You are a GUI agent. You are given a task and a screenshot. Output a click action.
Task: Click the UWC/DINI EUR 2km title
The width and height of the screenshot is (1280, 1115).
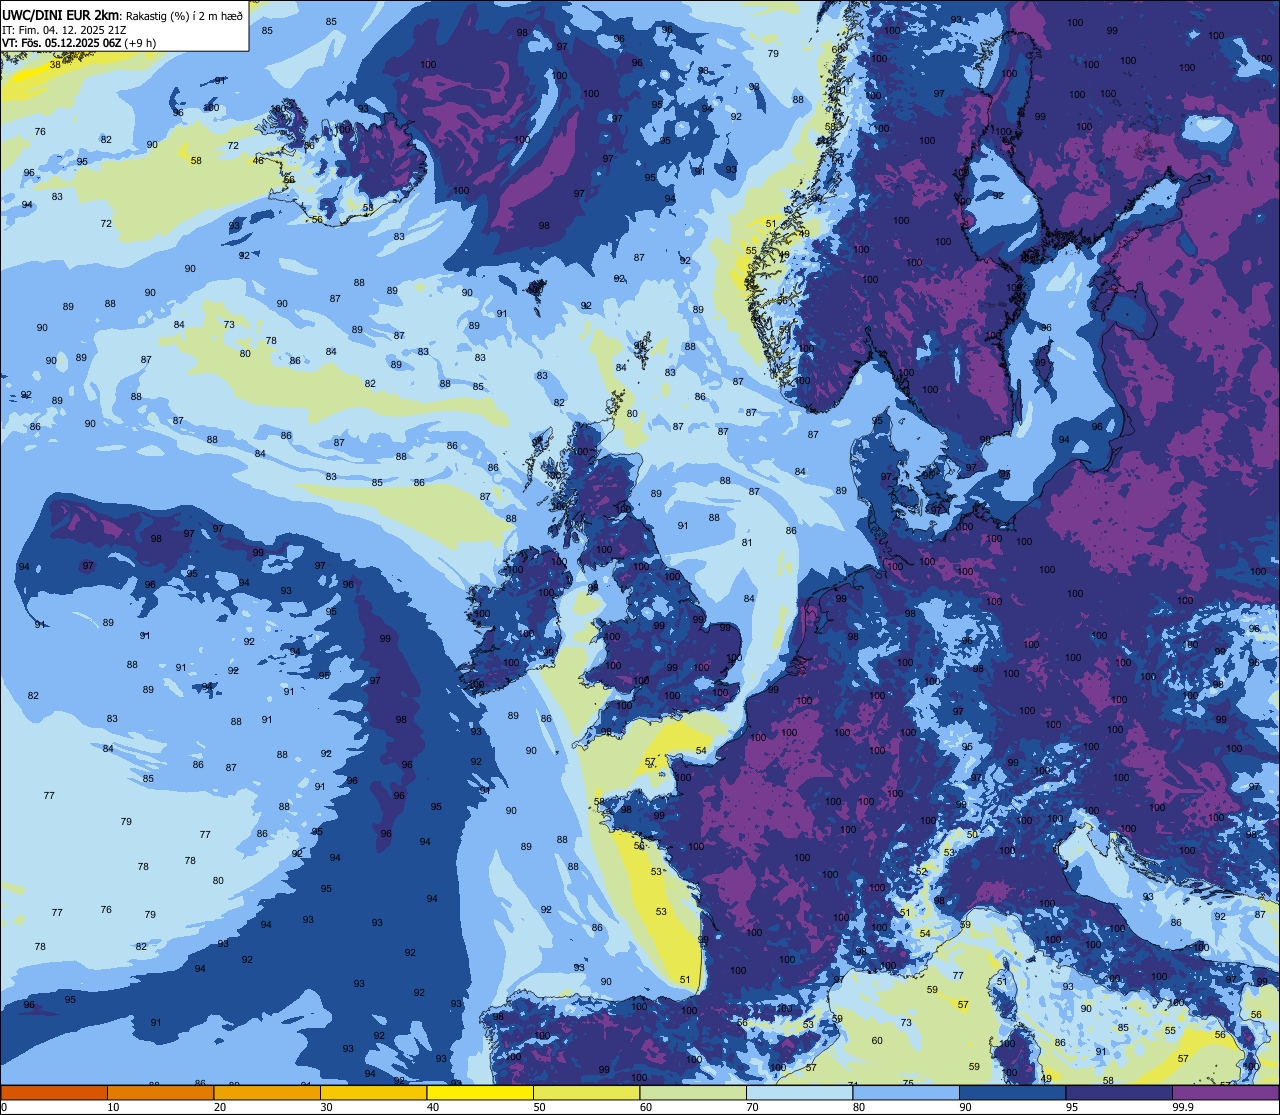(60, 14)
